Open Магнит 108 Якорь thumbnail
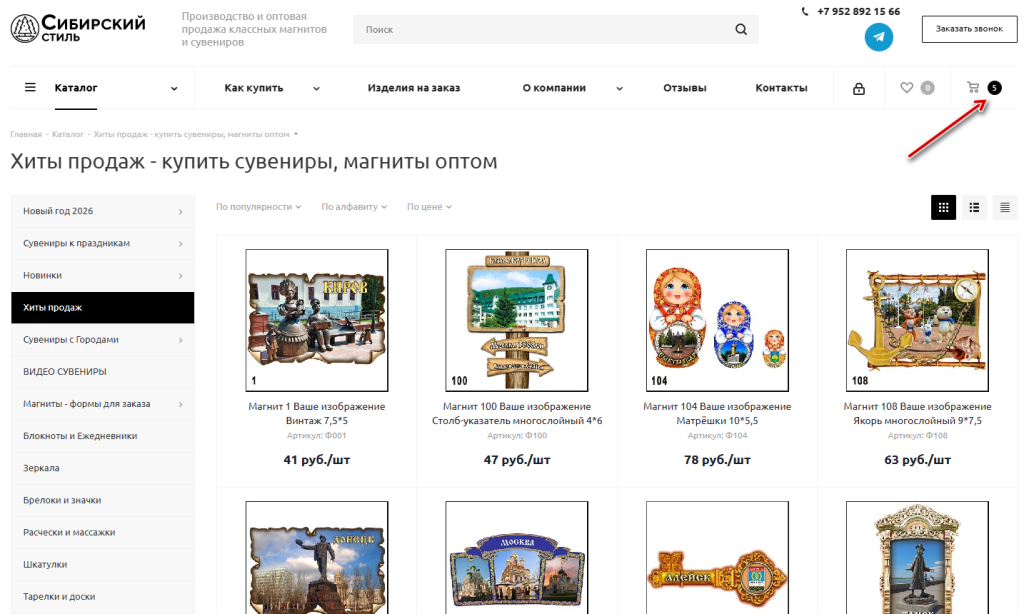 [917, 320]
